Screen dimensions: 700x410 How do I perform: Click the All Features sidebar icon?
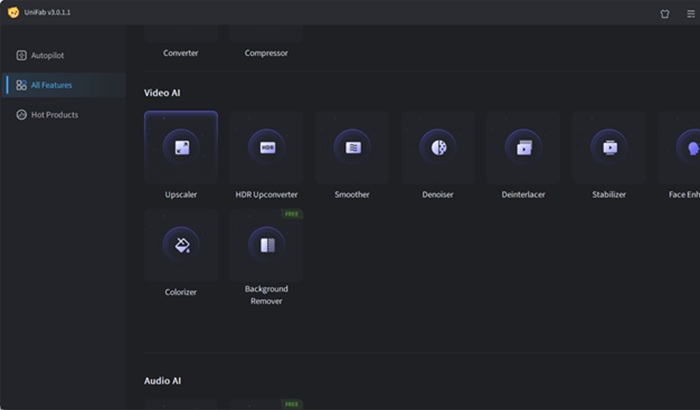coord(21,85)
